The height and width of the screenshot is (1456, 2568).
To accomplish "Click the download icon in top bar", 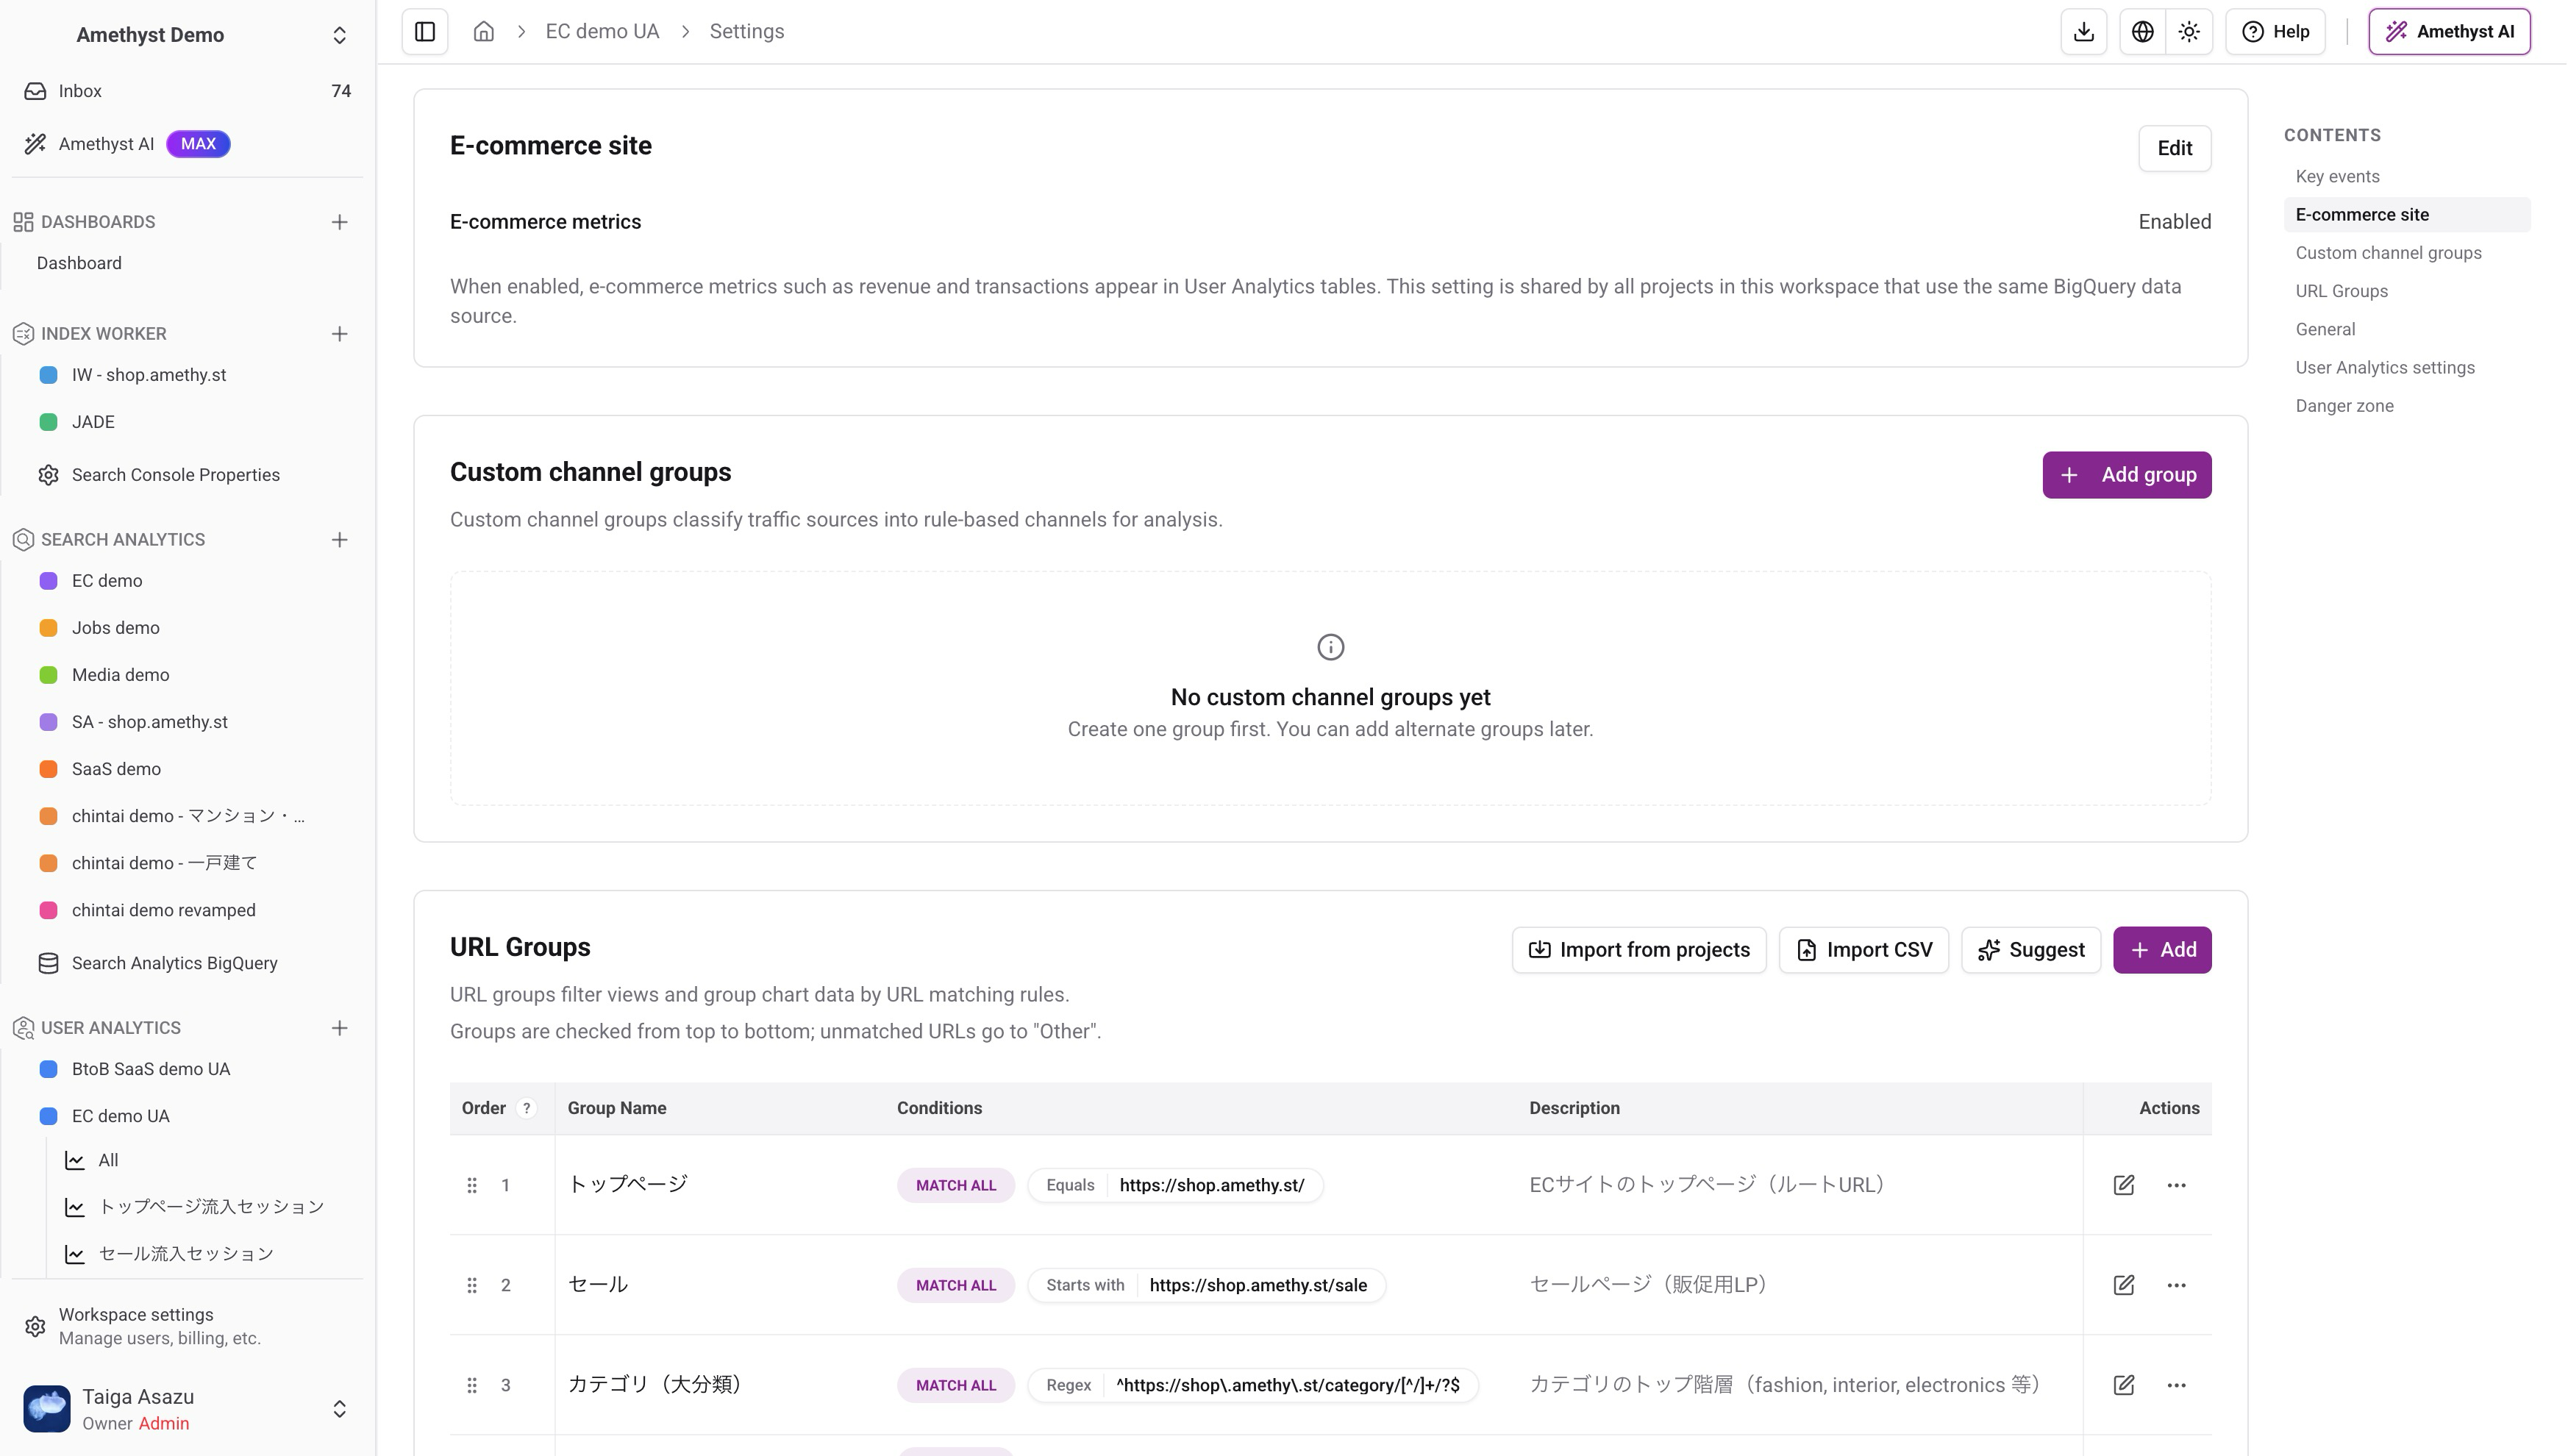I will point(2084,32).
